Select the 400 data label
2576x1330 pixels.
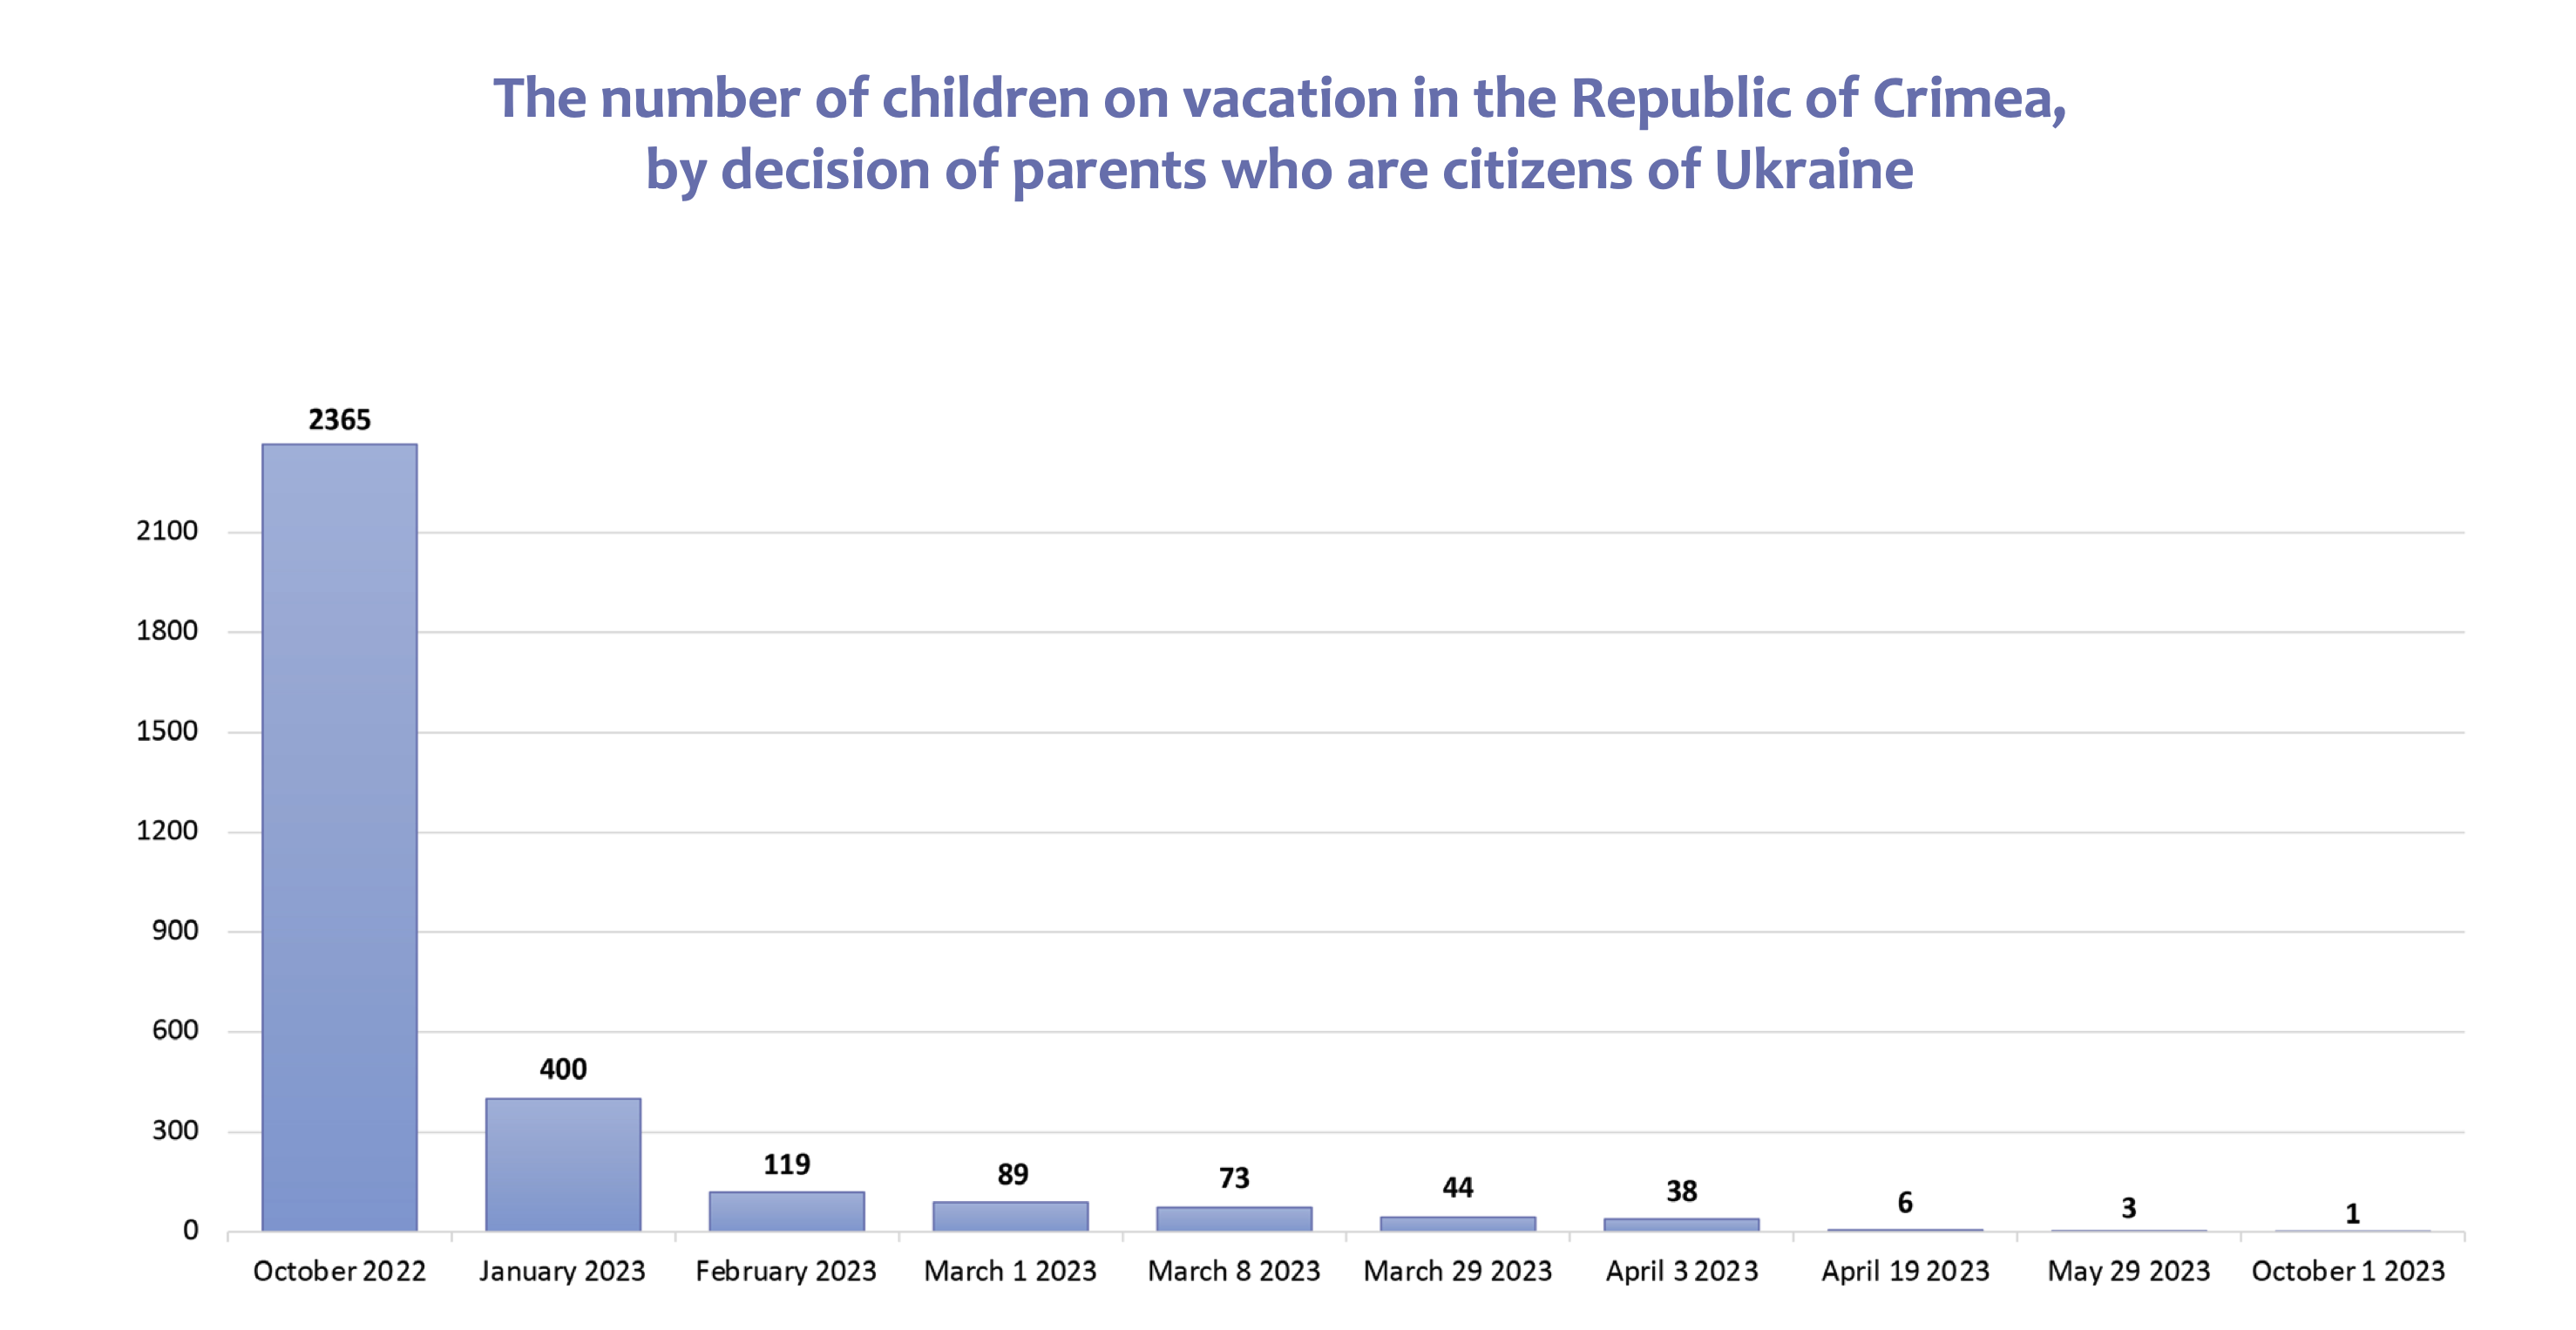click(563, 1069)
